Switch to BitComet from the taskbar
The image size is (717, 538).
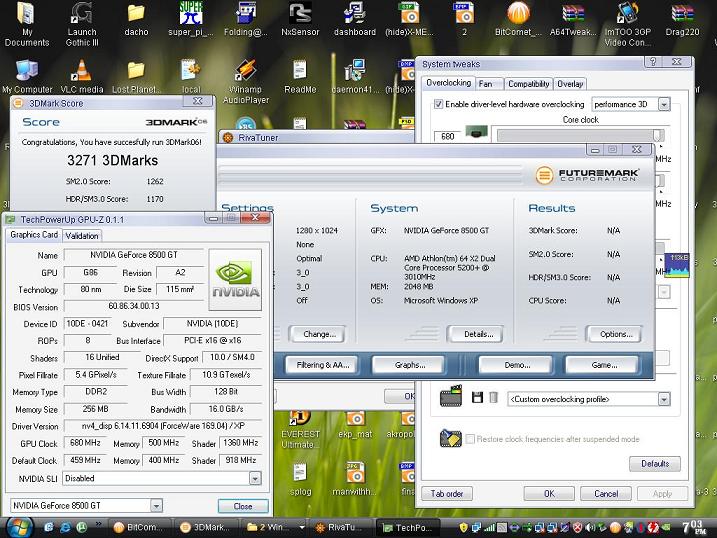click(x=139, y=527)
